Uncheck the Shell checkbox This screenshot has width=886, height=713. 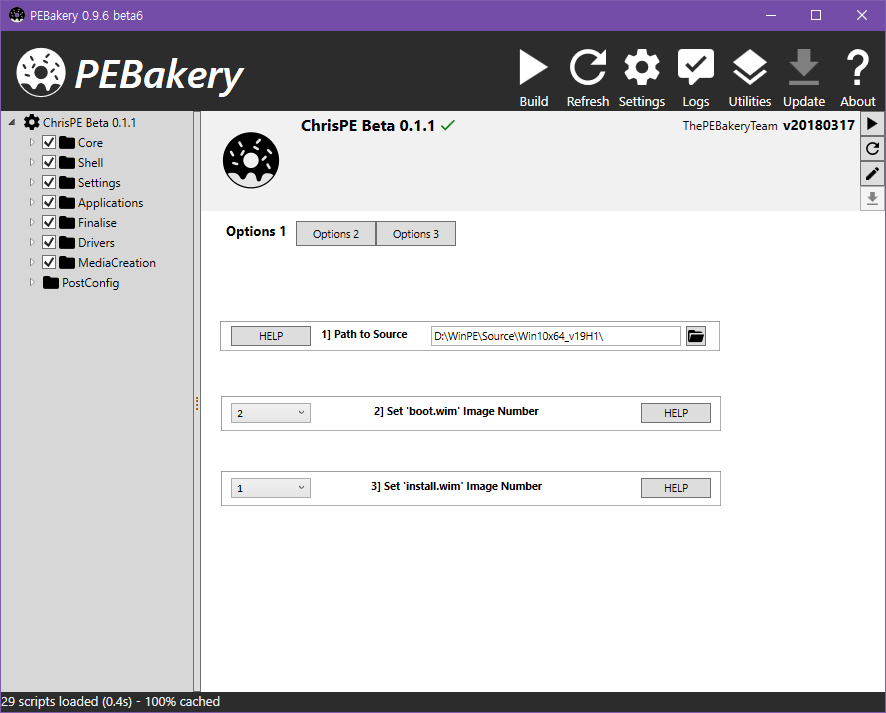click(x=49, y=162)
